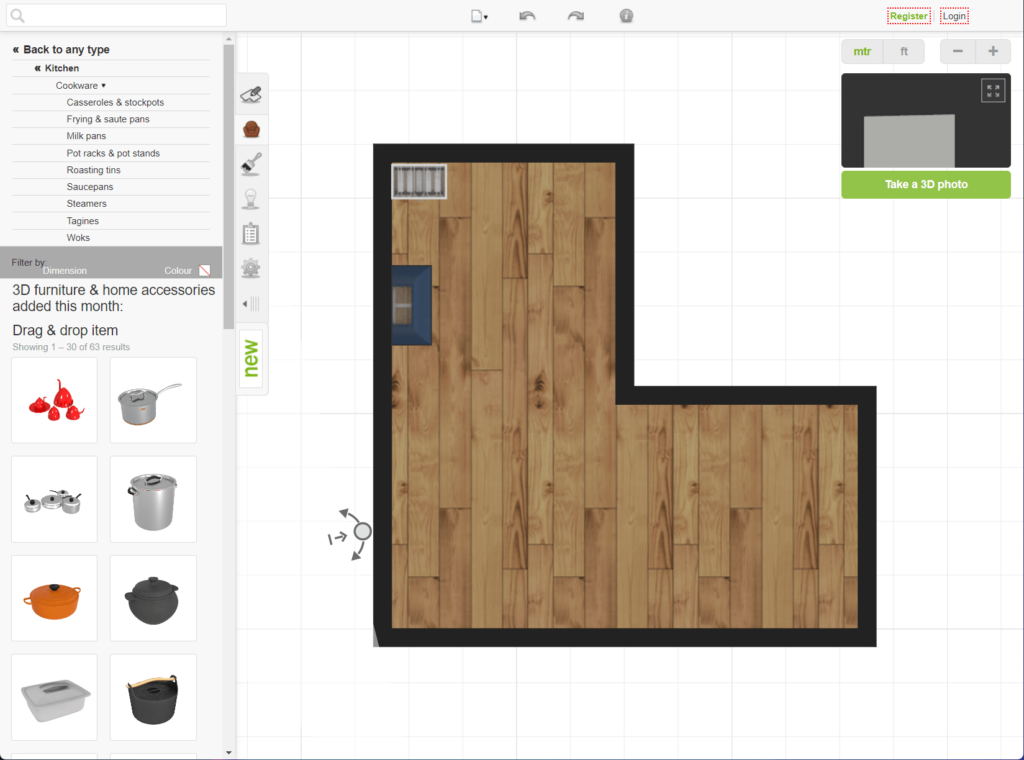This screenshot has width=1024, height=760.
Task: Open the furniture armchair tool
Action: 251,129
